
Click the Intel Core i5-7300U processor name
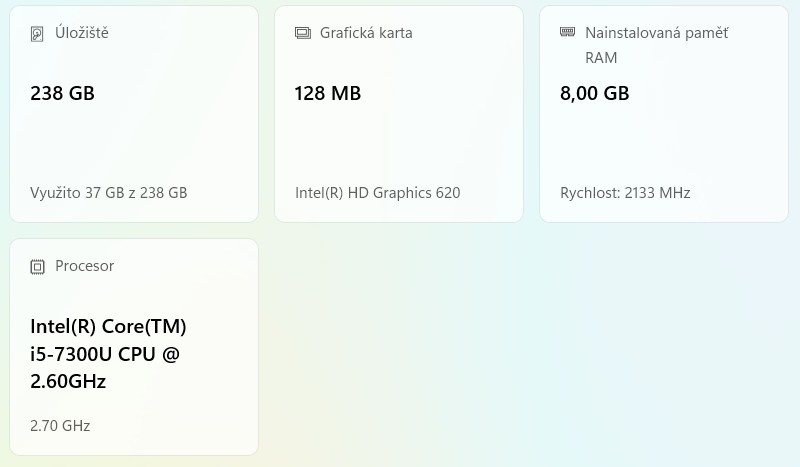click(x=108, y=354)
